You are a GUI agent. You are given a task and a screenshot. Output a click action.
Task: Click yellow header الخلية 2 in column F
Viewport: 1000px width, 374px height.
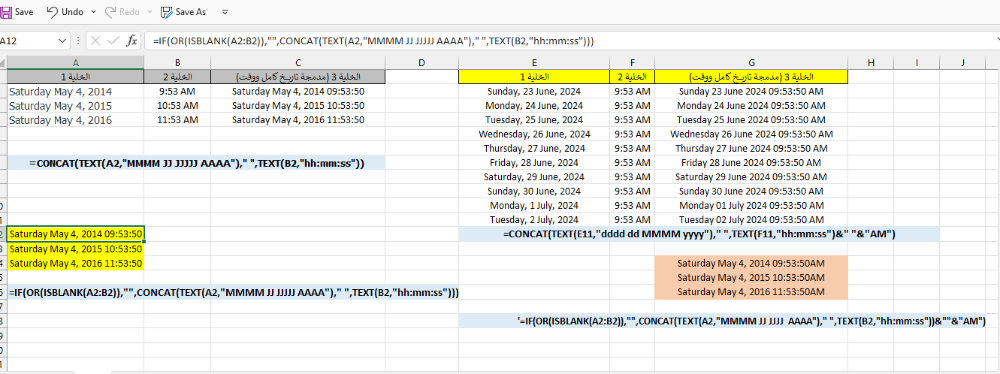click(632, 77)
